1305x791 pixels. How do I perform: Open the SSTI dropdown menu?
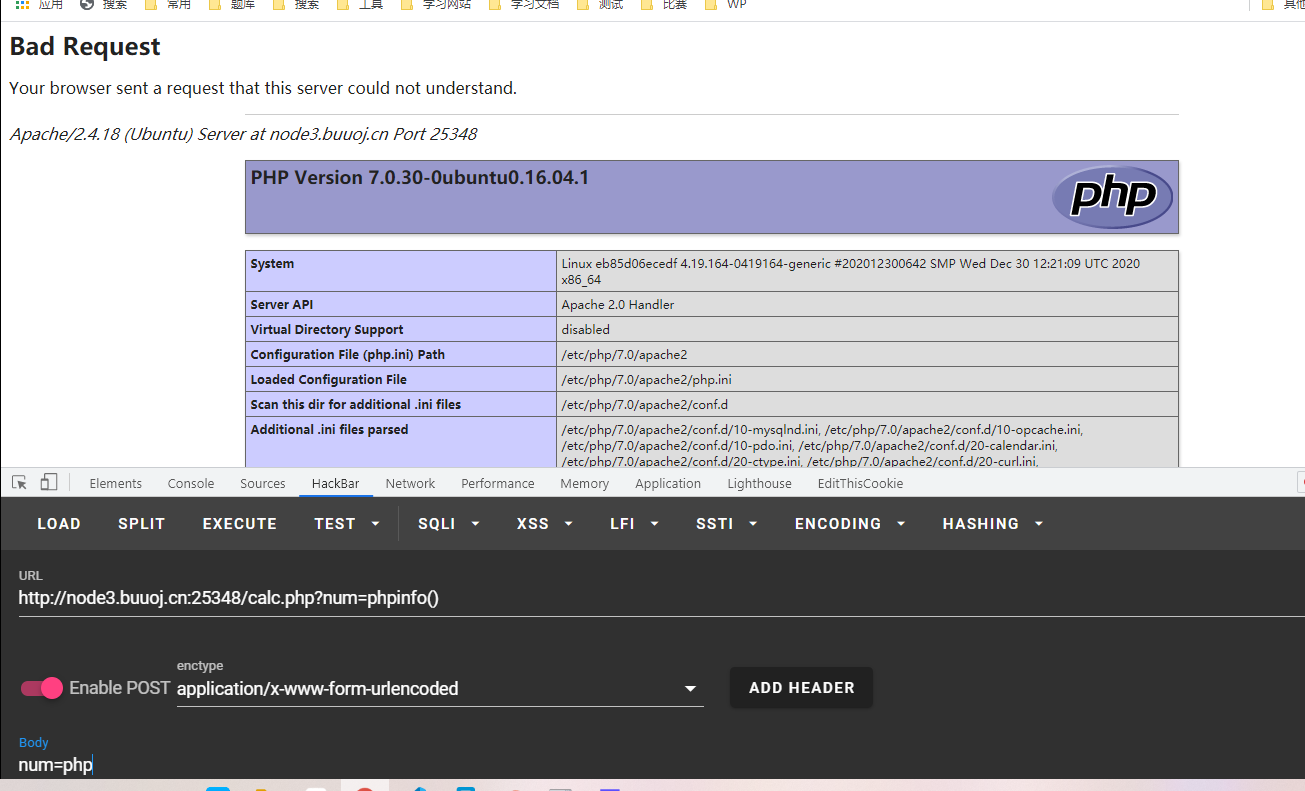tap(726, 524)
